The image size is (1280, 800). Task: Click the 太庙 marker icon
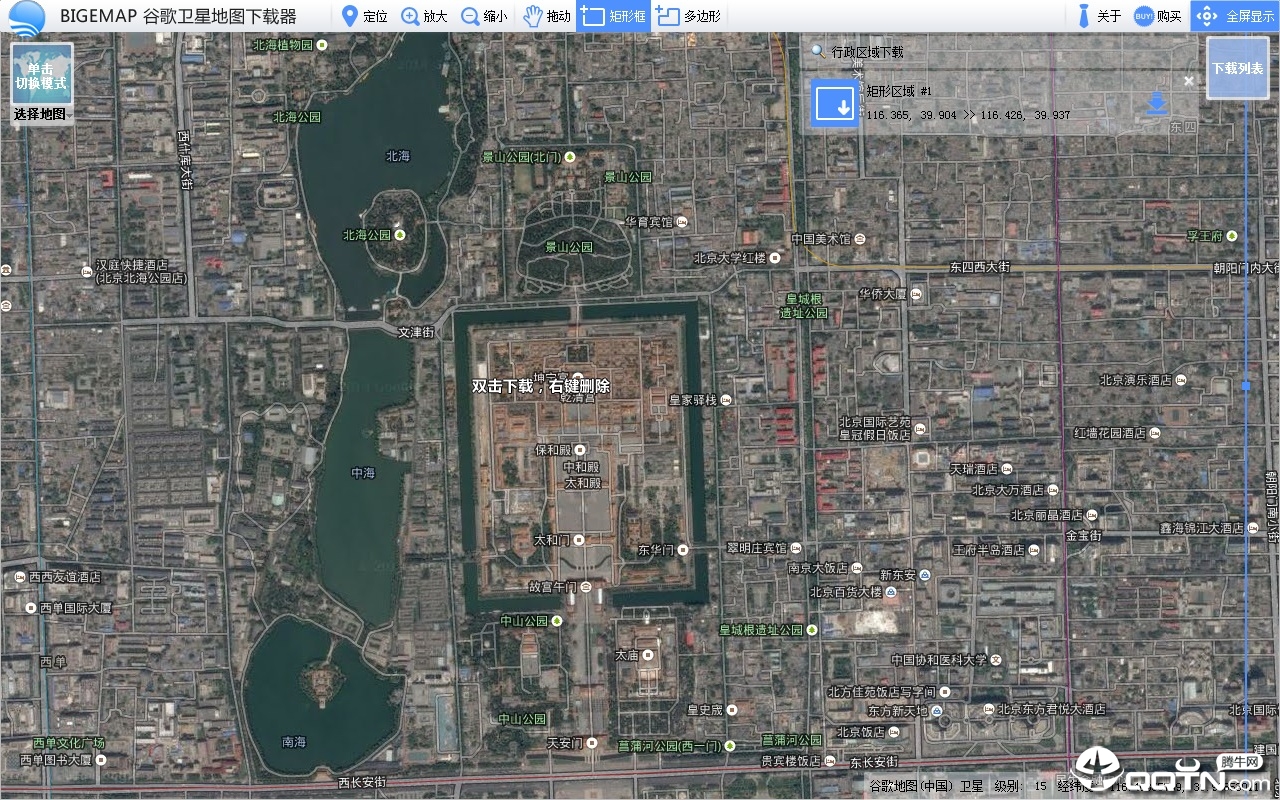pos(648,655)
